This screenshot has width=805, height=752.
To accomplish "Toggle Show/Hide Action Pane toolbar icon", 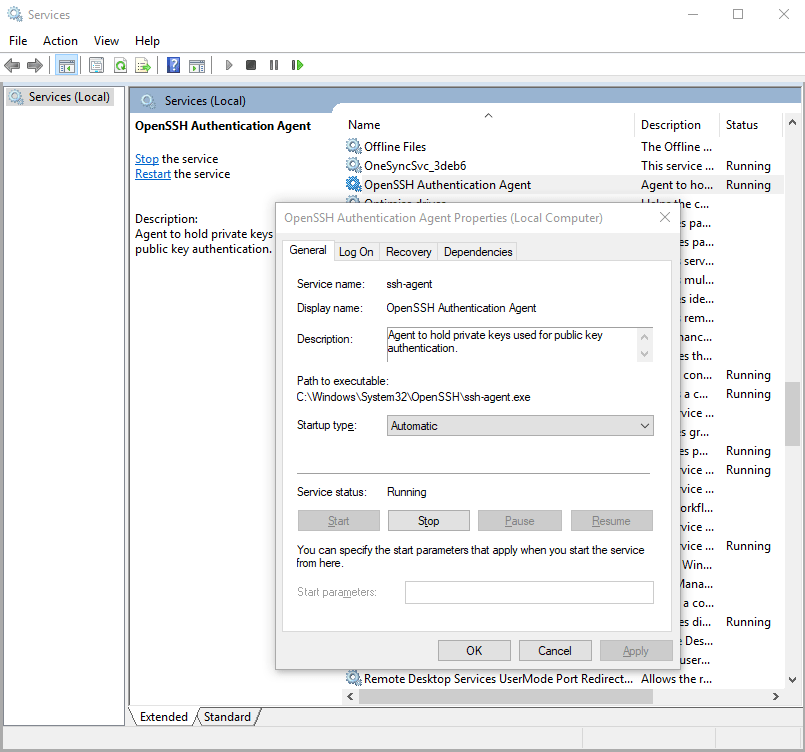I will (197, 65).
